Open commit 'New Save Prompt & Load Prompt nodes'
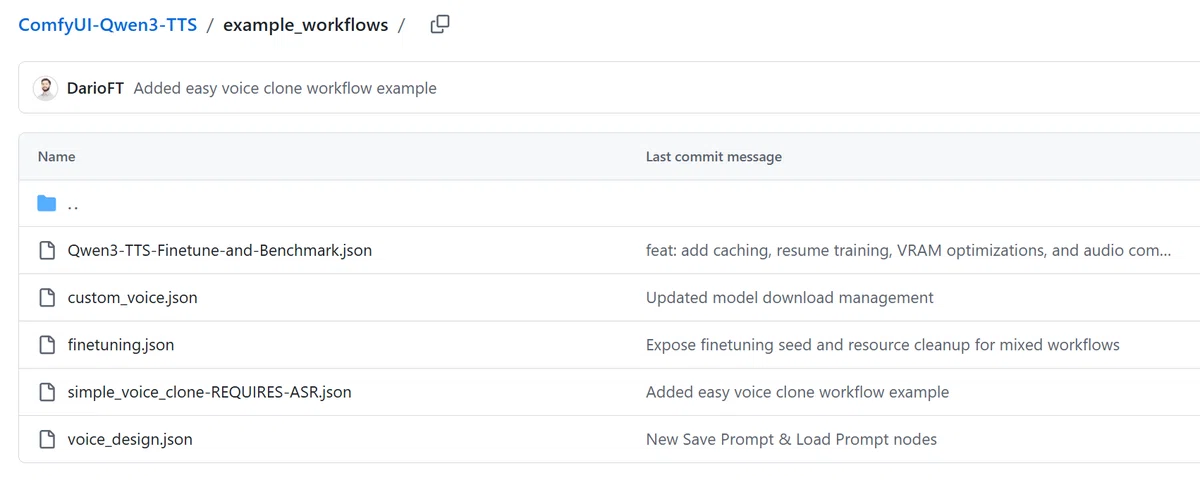The height and width of the screenshot is (487, 1200). point(791,439)
